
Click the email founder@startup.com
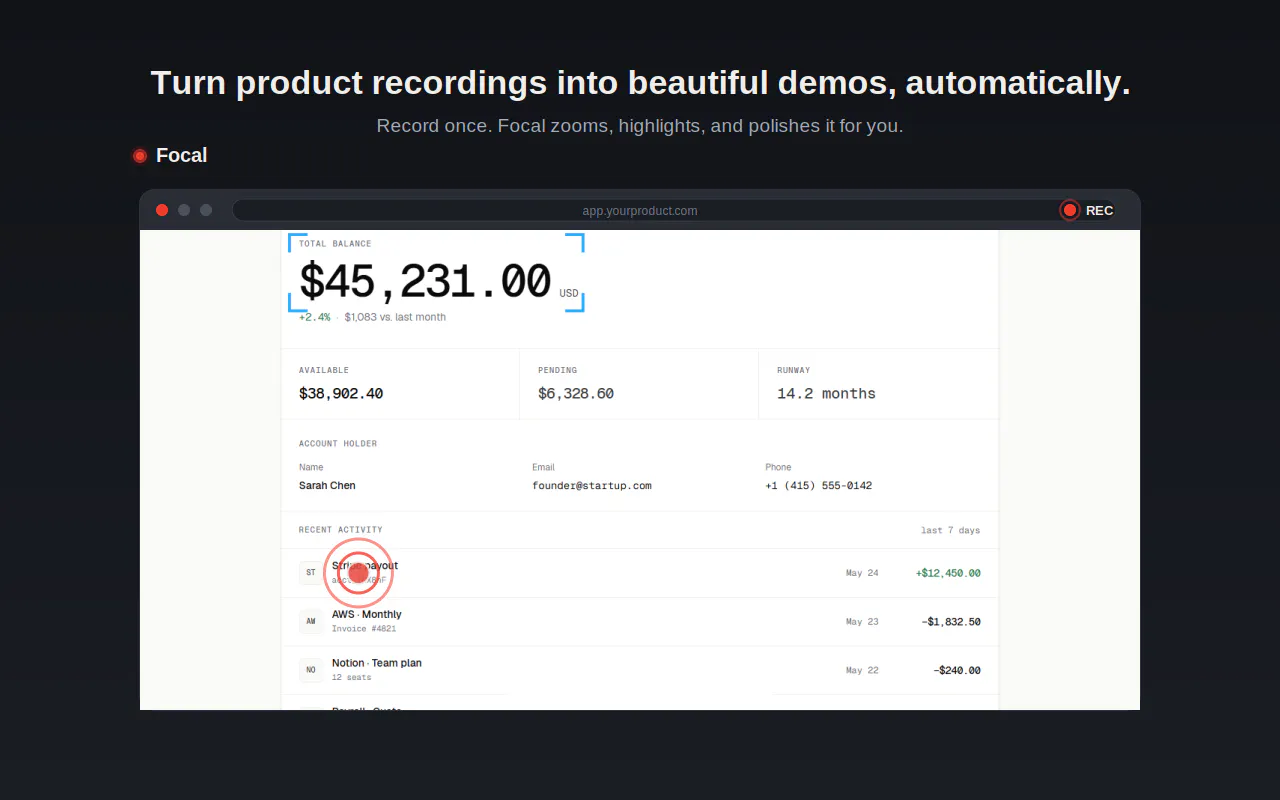pos(592,486)
